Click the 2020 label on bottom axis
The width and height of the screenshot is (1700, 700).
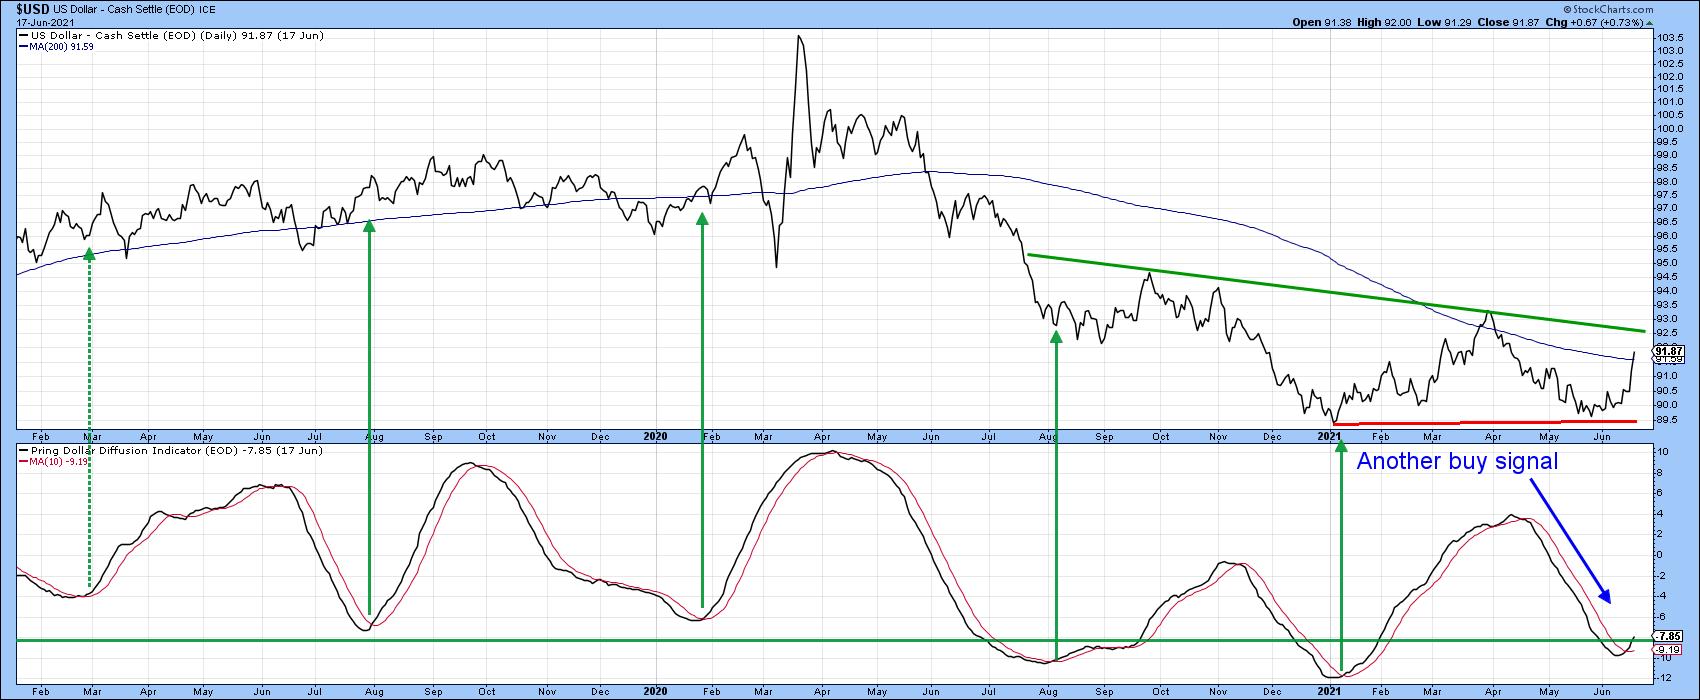[x=655, y=691]
